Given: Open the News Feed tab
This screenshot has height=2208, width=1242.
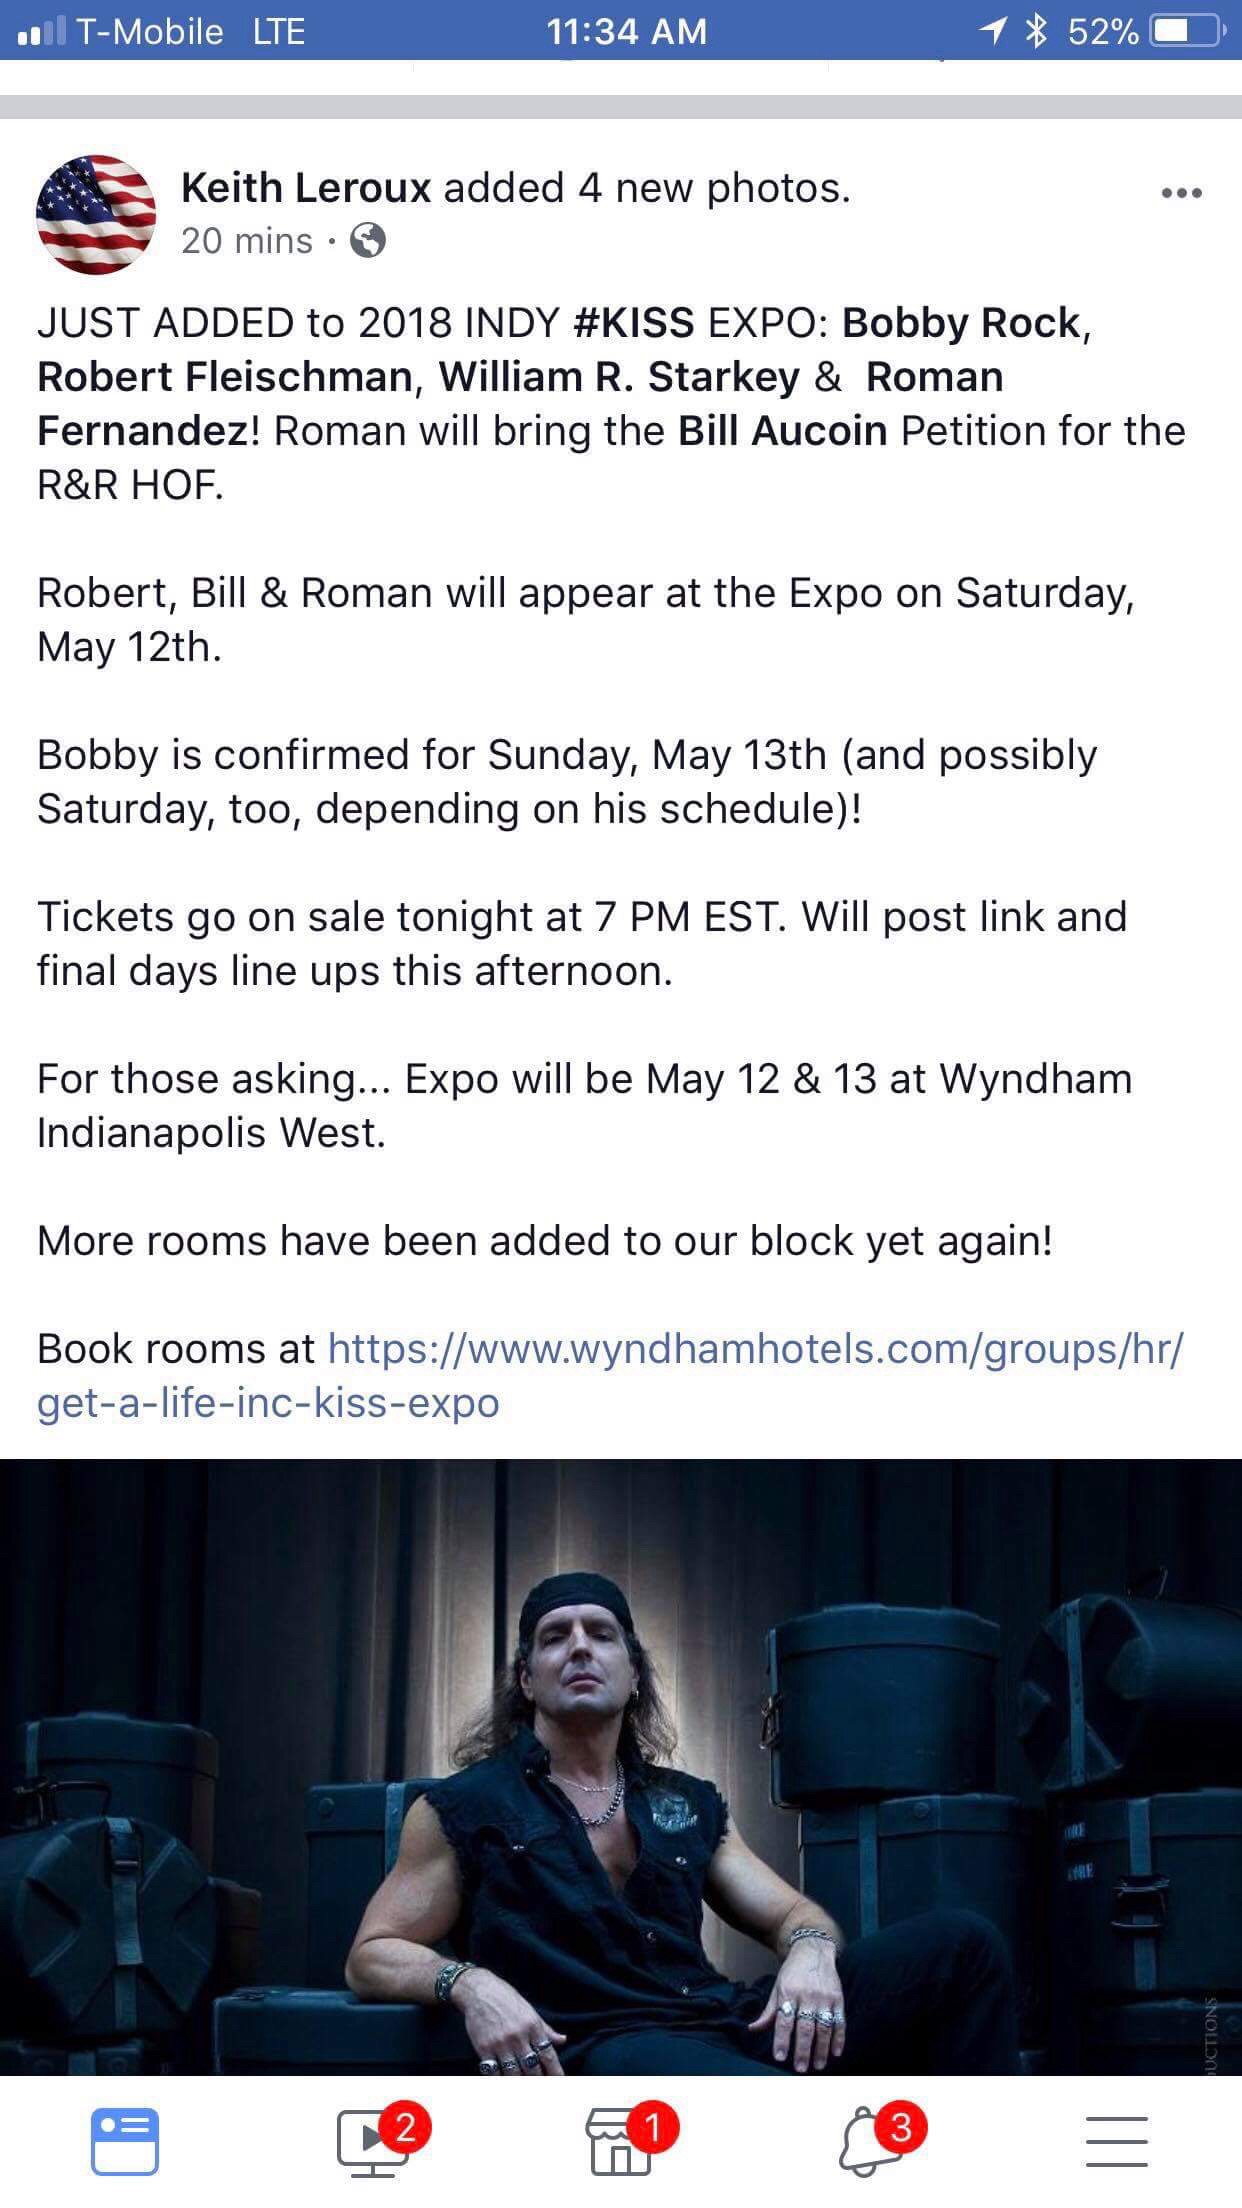Looking at the screenshot, I should coord(124,2142).
